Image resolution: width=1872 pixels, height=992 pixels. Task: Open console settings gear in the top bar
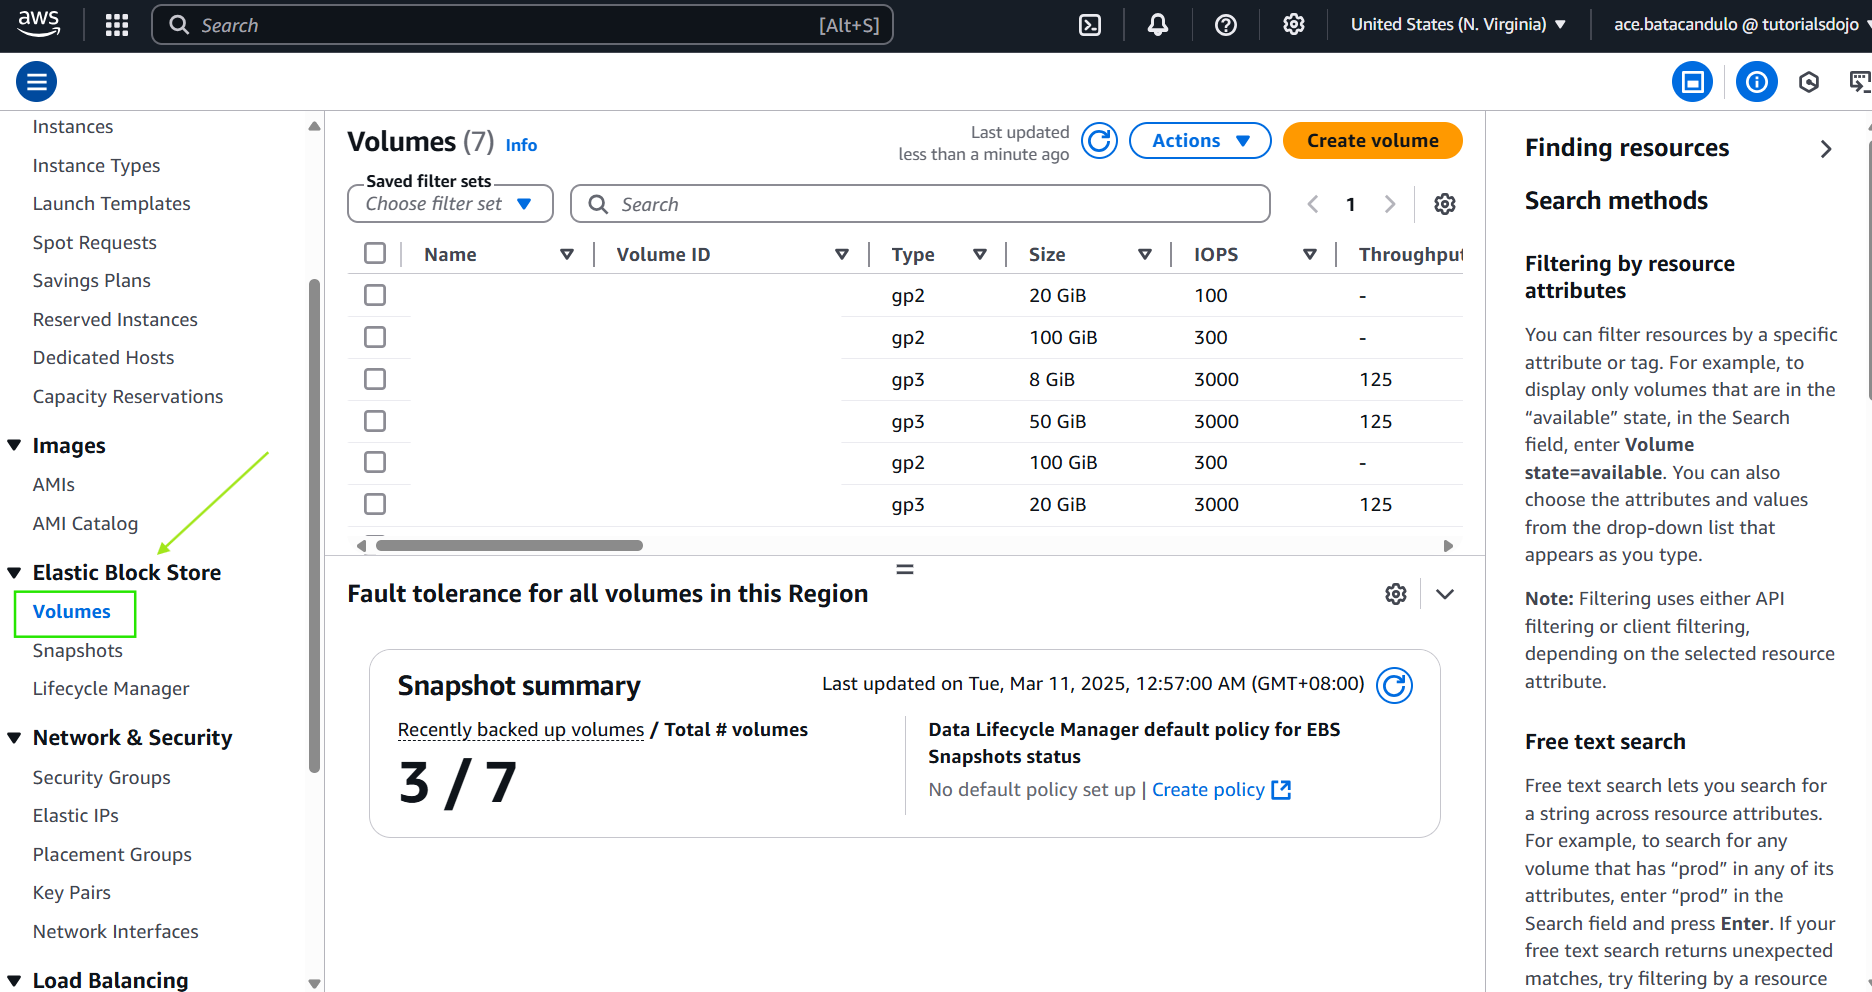point(1294,25)
